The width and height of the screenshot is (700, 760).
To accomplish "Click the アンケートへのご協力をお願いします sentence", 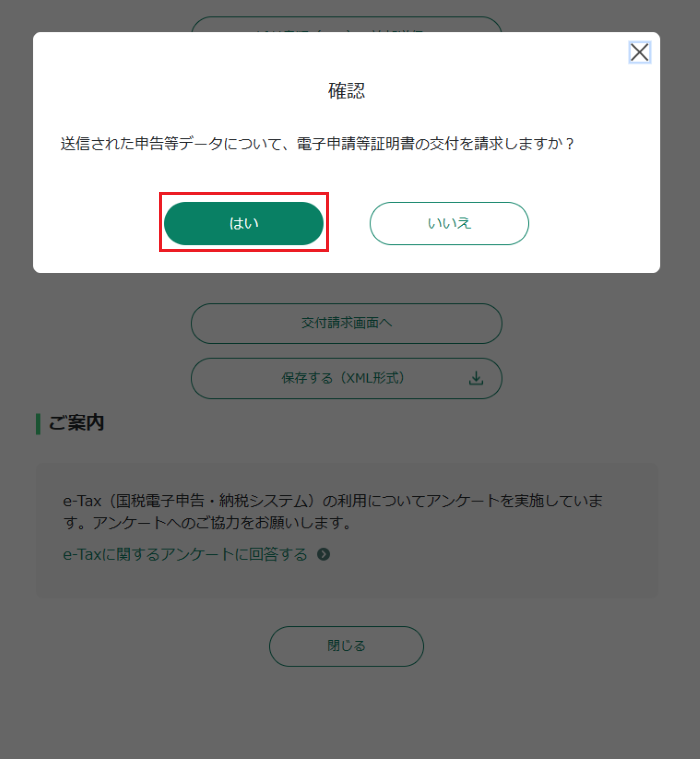I will point(222,522).
